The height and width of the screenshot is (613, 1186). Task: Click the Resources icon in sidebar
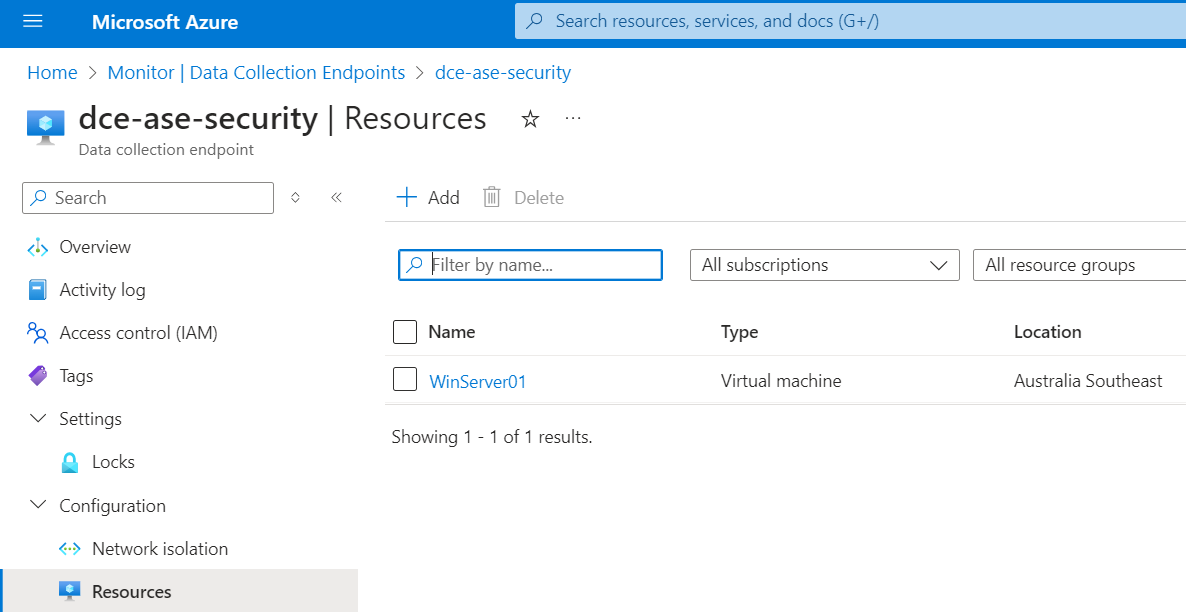pyautogui.click(x=70, y=592)
